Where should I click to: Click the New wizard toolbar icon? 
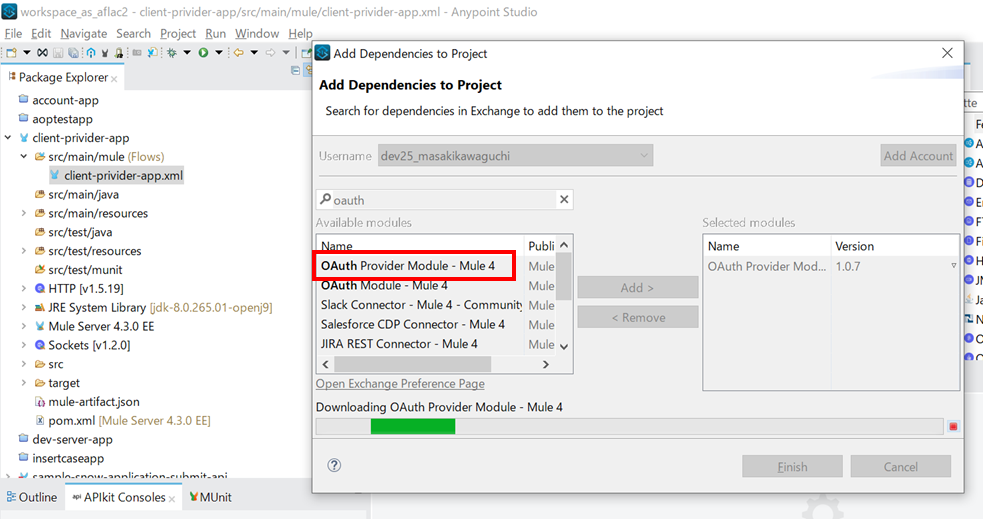coord(11,52)
